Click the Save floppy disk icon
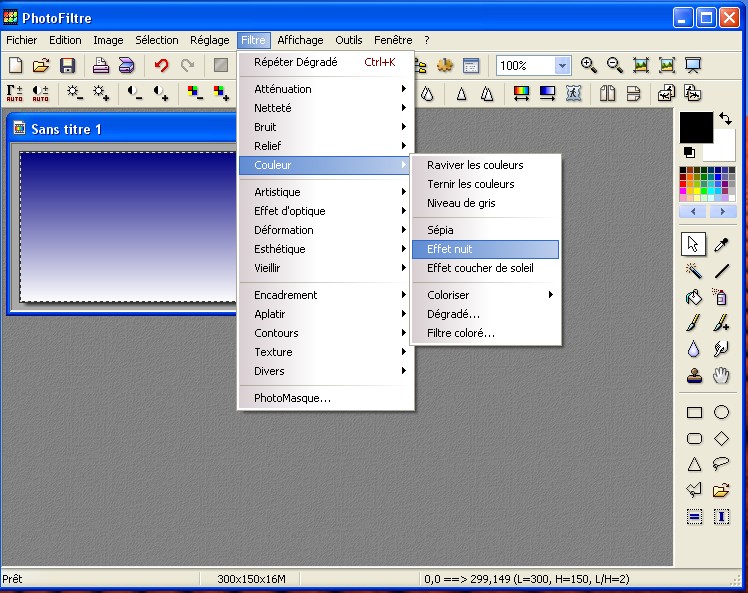This screenshot has height=593, width=748. (67, 65)
